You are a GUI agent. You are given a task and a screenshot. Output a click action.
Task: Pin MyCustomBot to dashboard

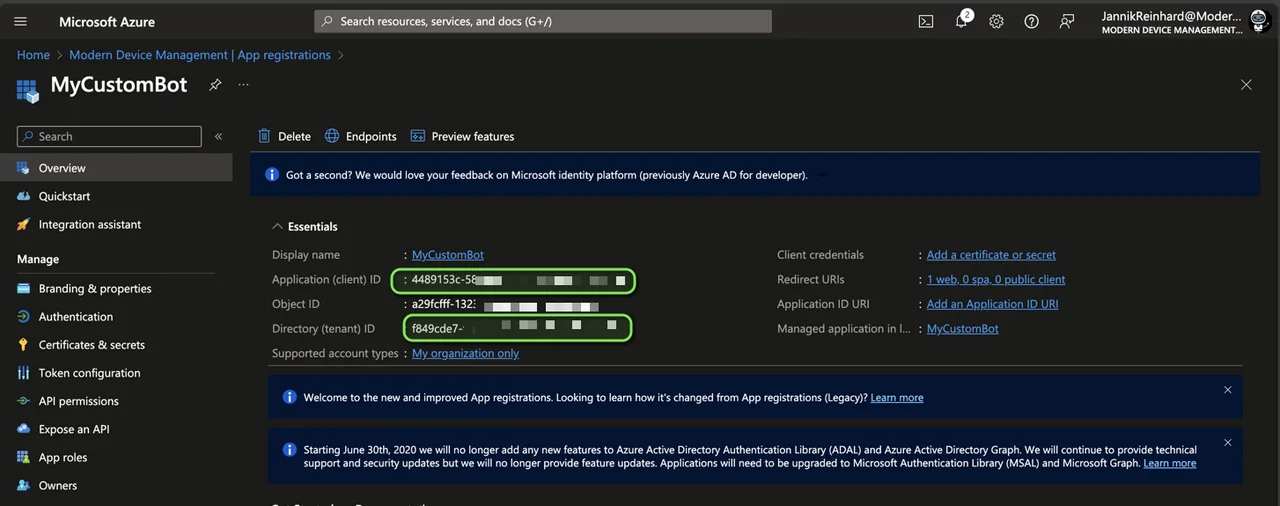tap(215, 85)
